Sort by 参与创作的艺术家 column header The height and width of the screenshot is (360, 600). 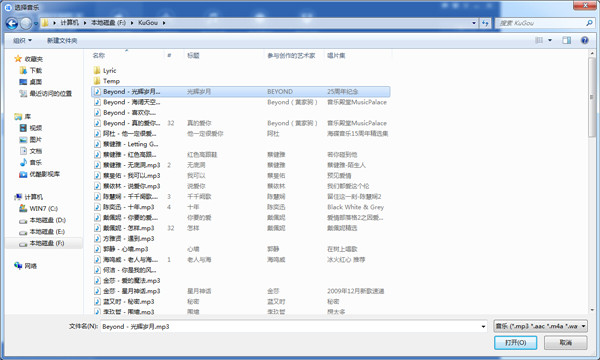291,55
